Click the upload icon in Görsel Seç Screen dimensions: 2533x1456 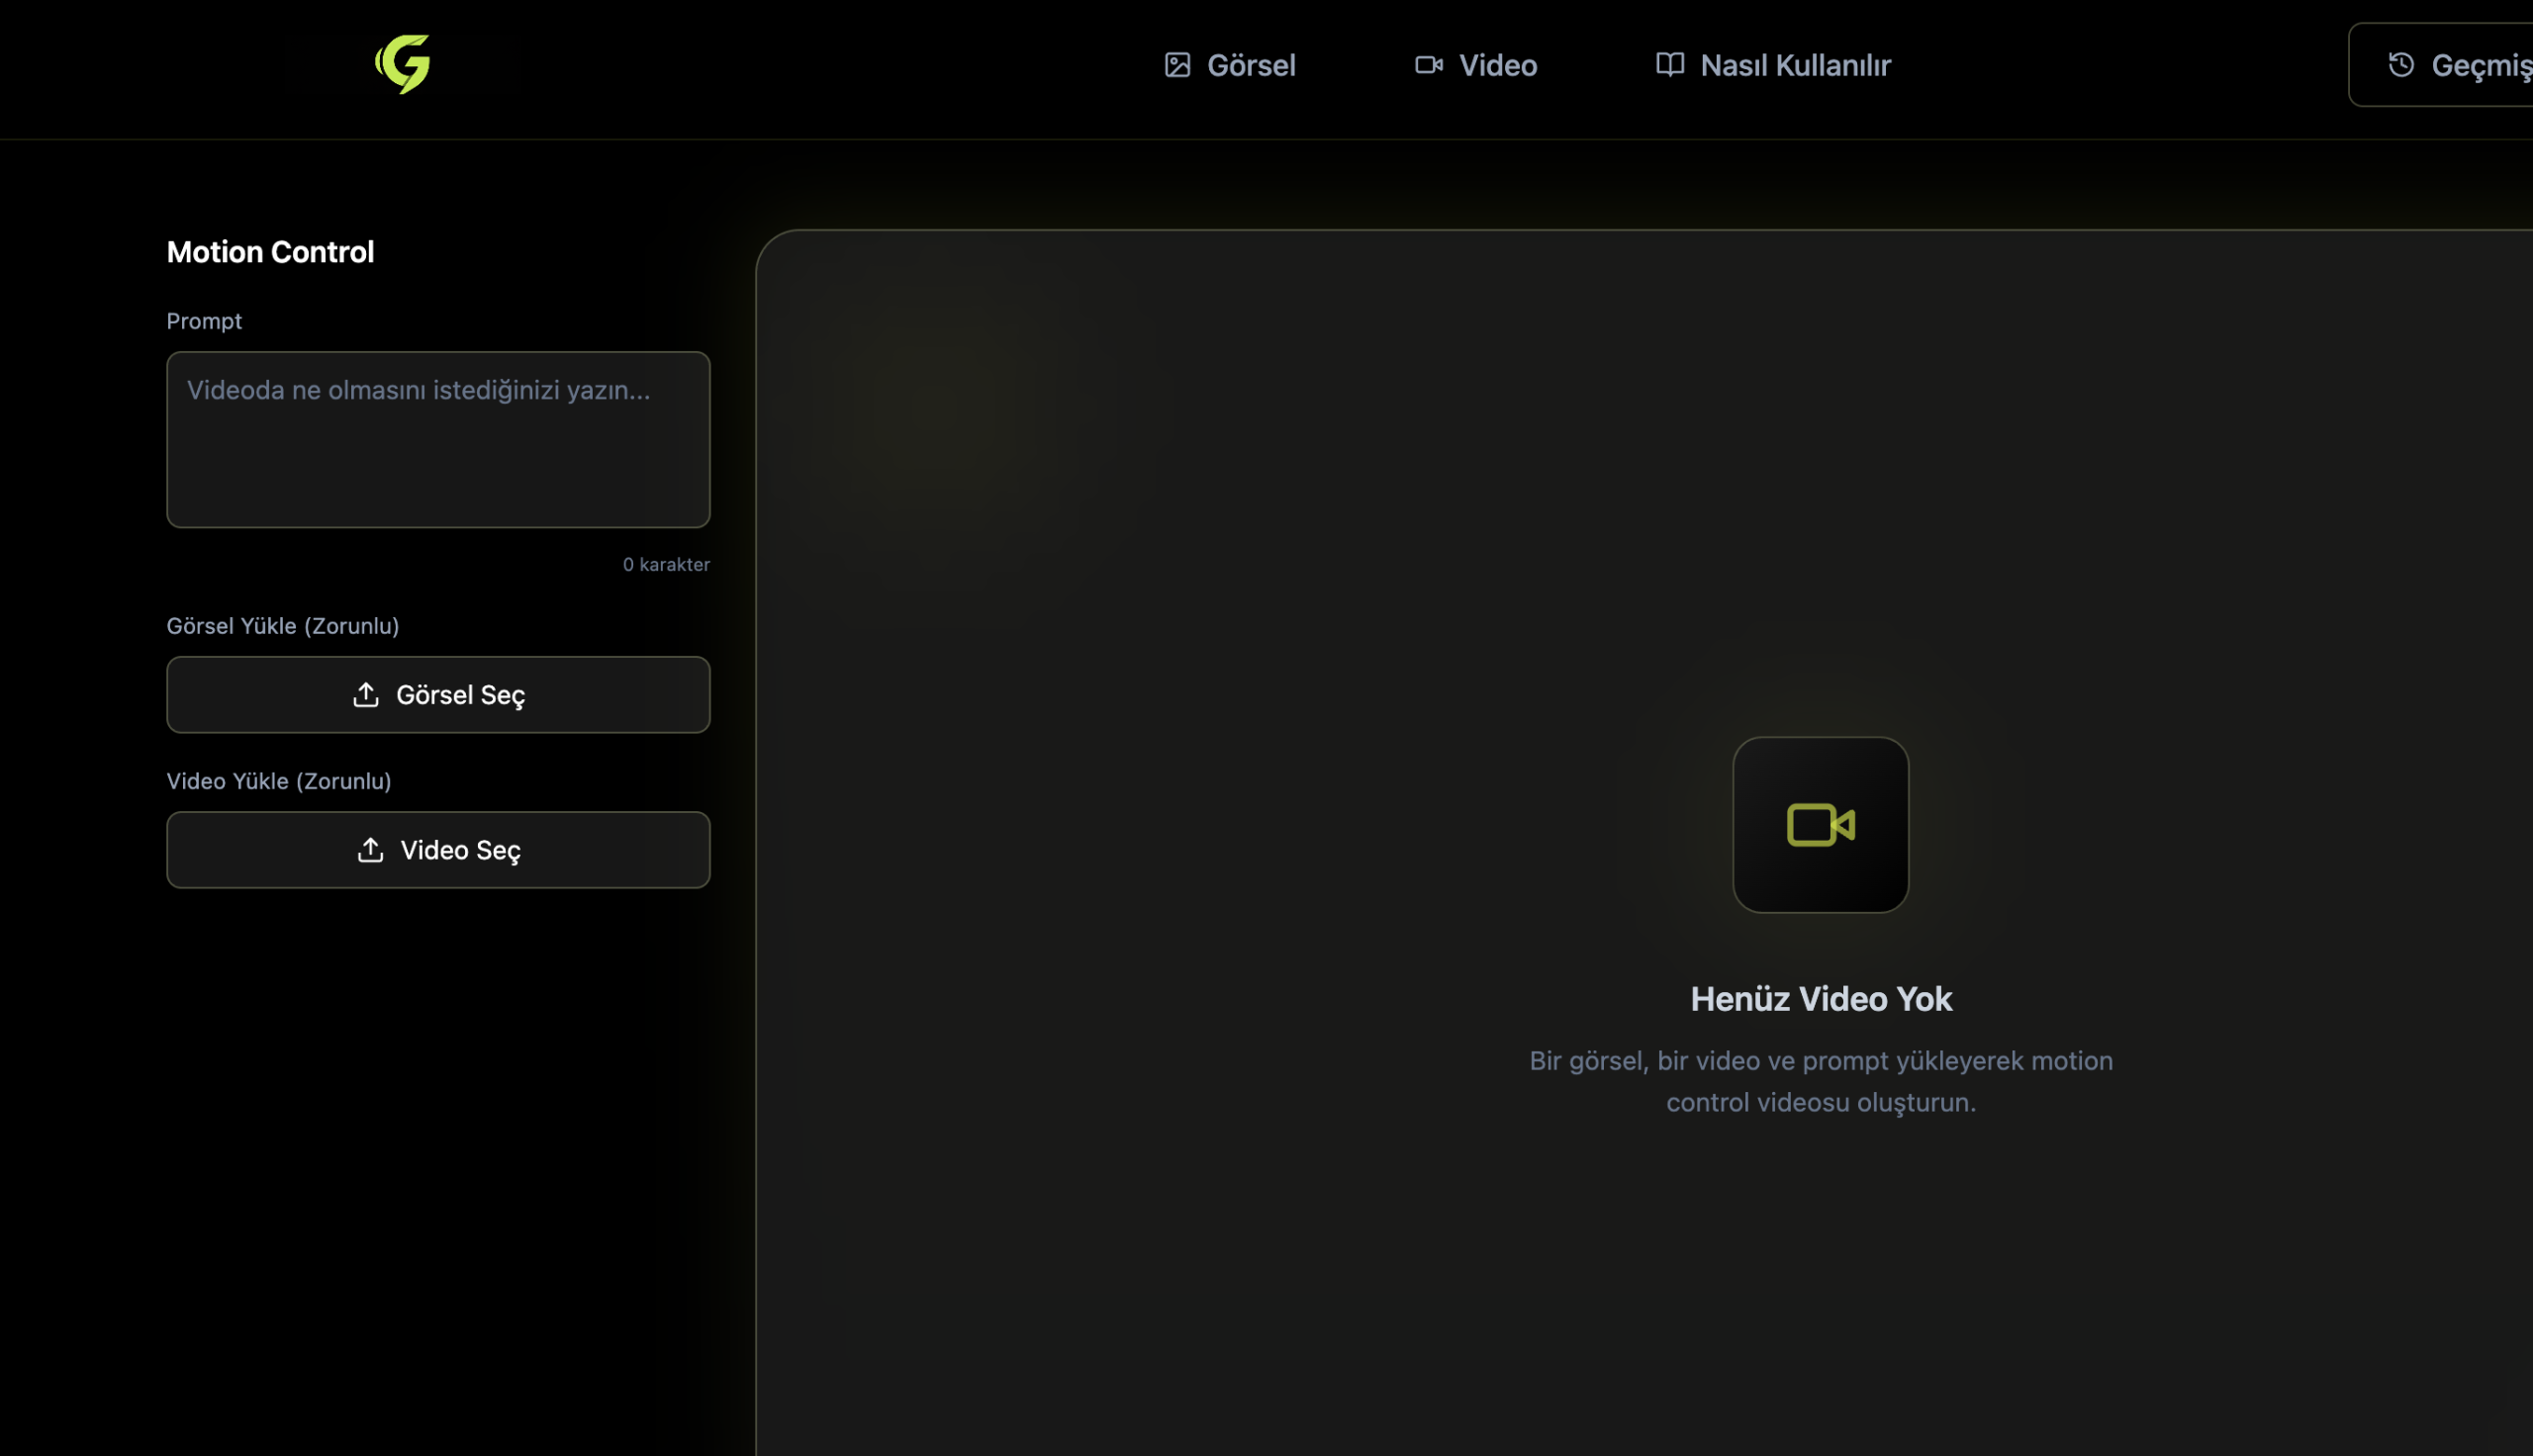click(366, 695)
